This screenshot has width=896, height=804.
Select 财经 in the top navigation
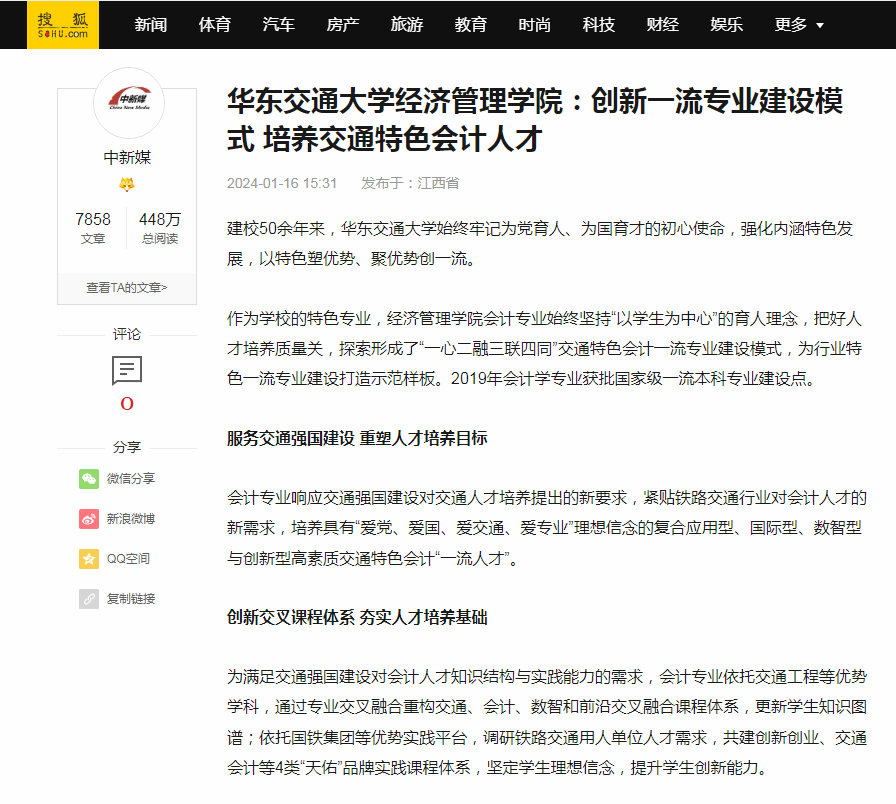point(663,25)
